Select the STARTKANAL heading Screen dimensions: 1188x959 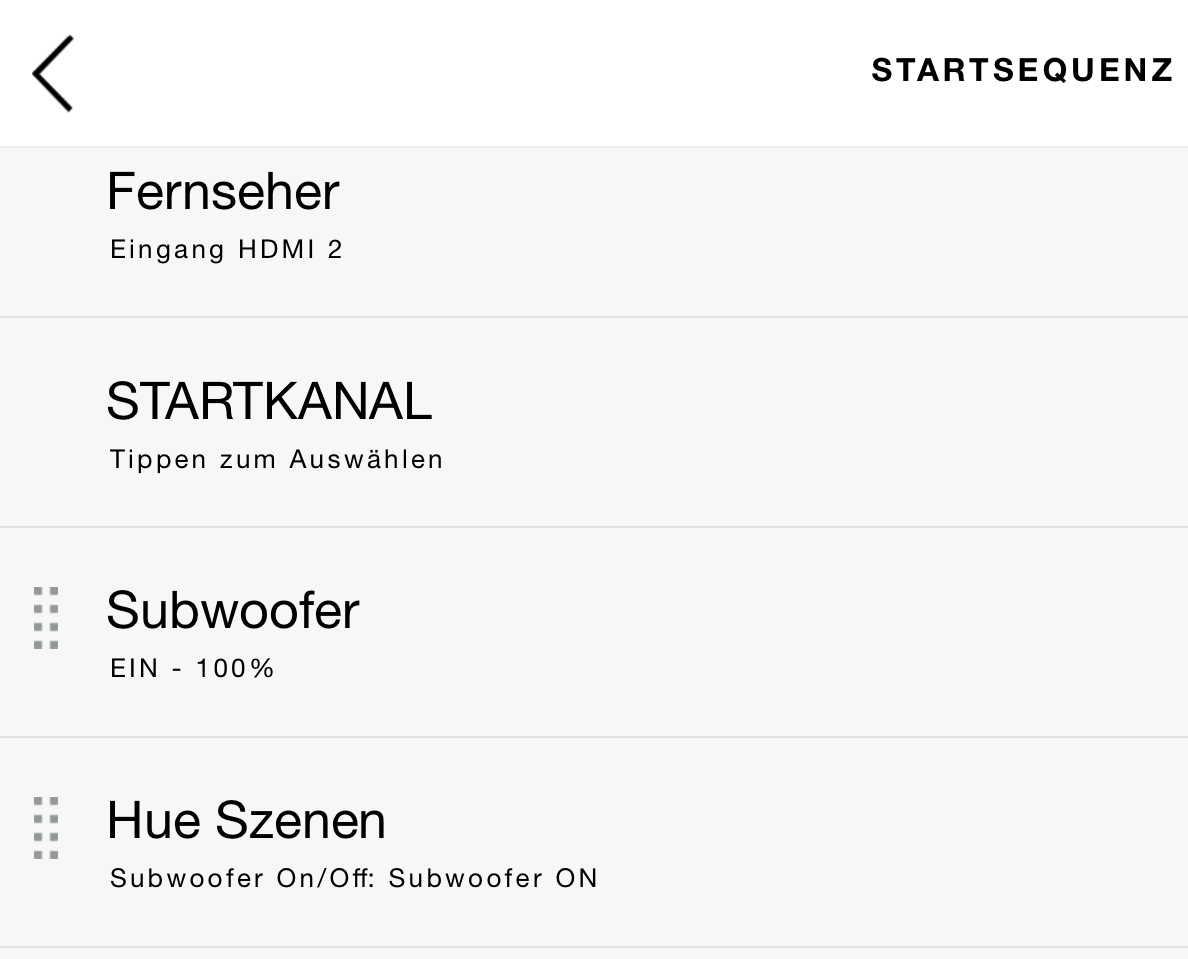269,401
